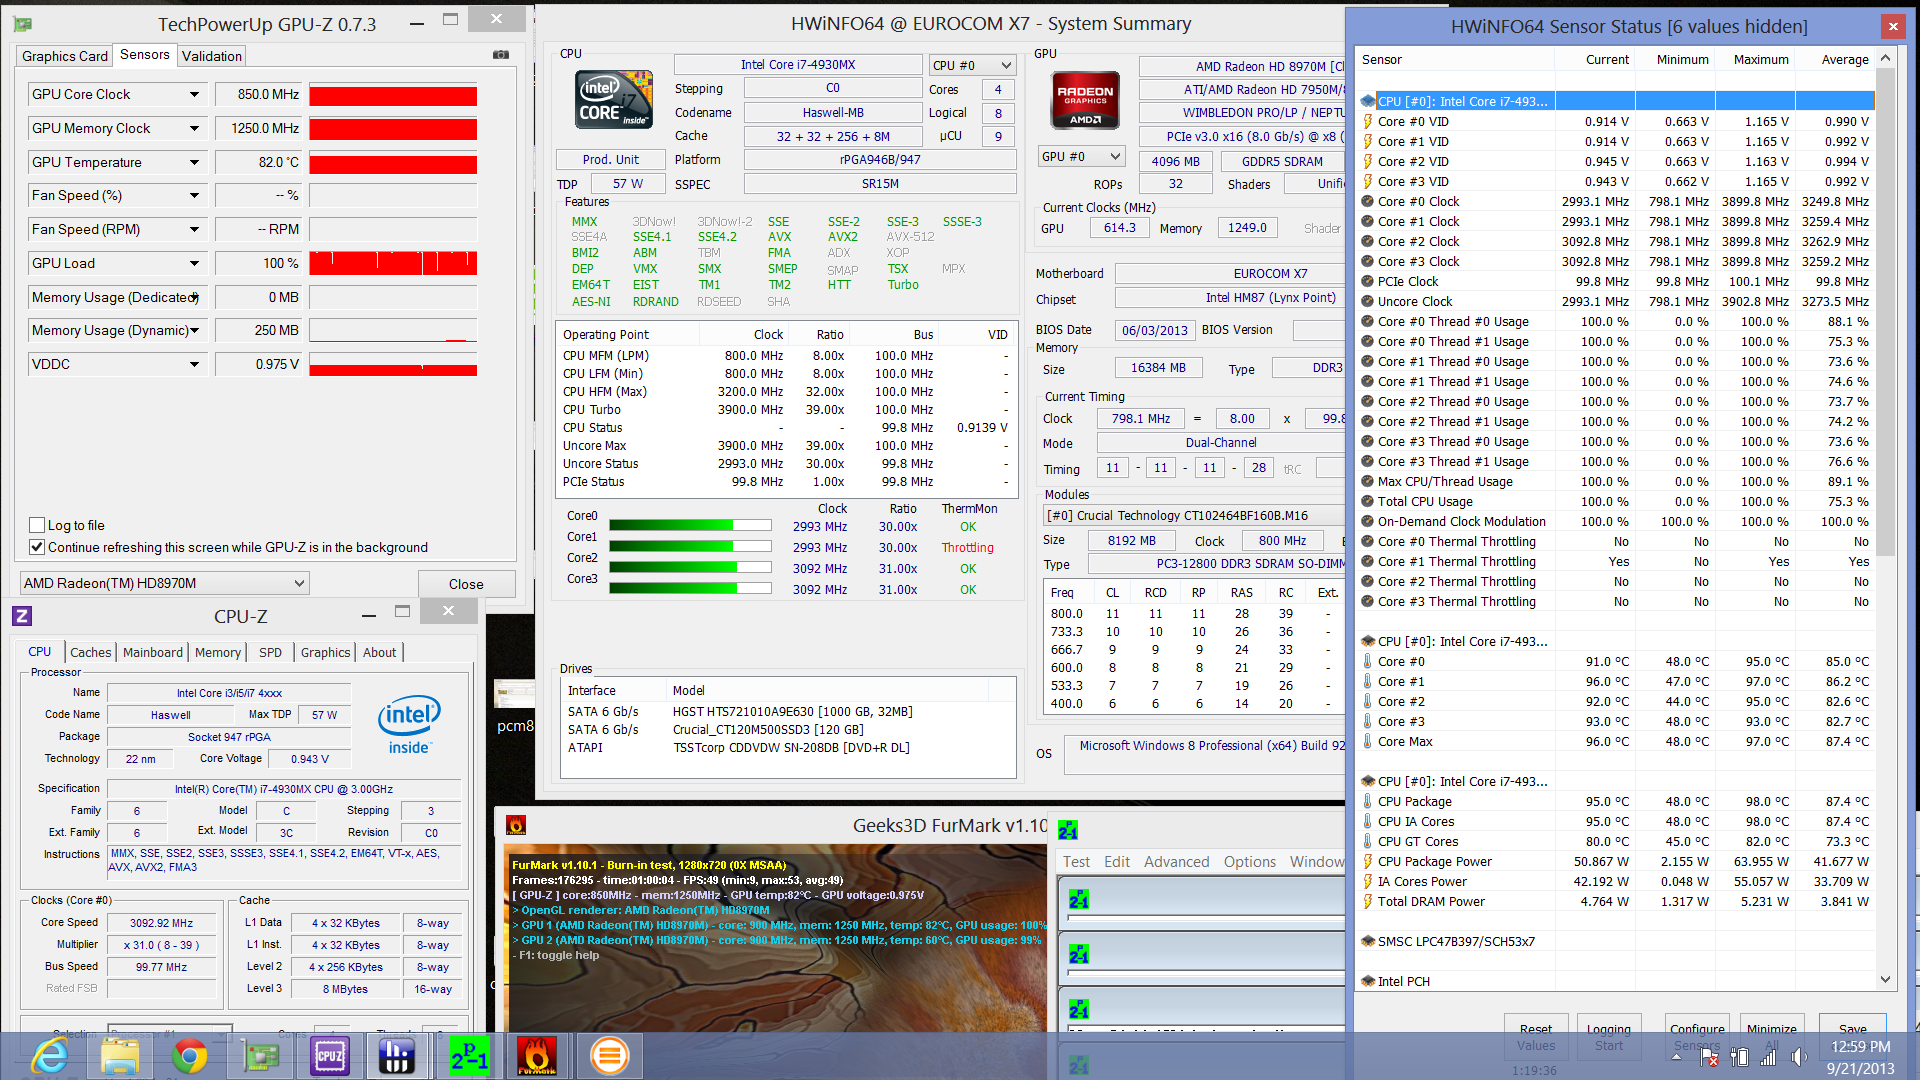Screen dimensions: 1920x1080
Task: Open the Crucial memory module dropdown
Action: click(x=1195, y=515)
